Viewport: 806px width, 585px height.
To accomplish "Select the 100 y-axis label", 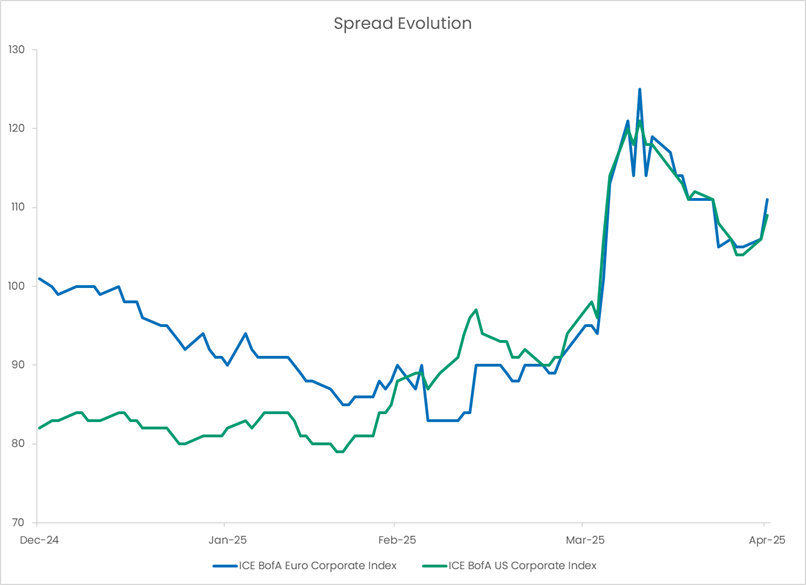I will (18, 286).
